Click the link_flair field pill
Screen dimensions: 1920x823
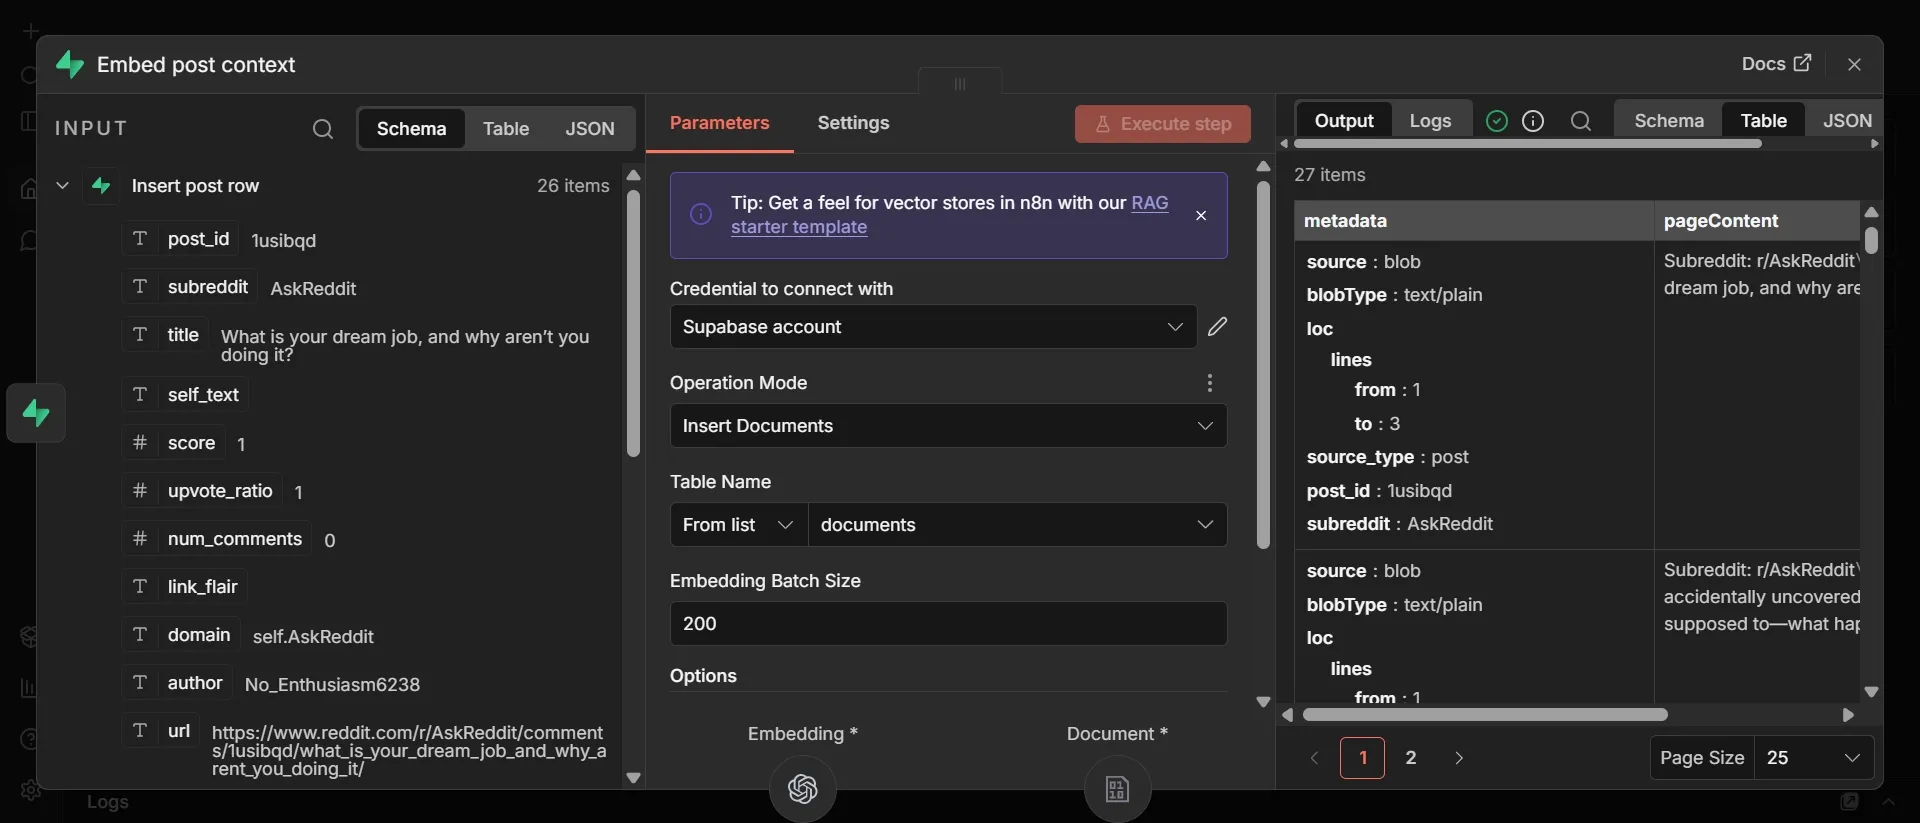point(185,587)
